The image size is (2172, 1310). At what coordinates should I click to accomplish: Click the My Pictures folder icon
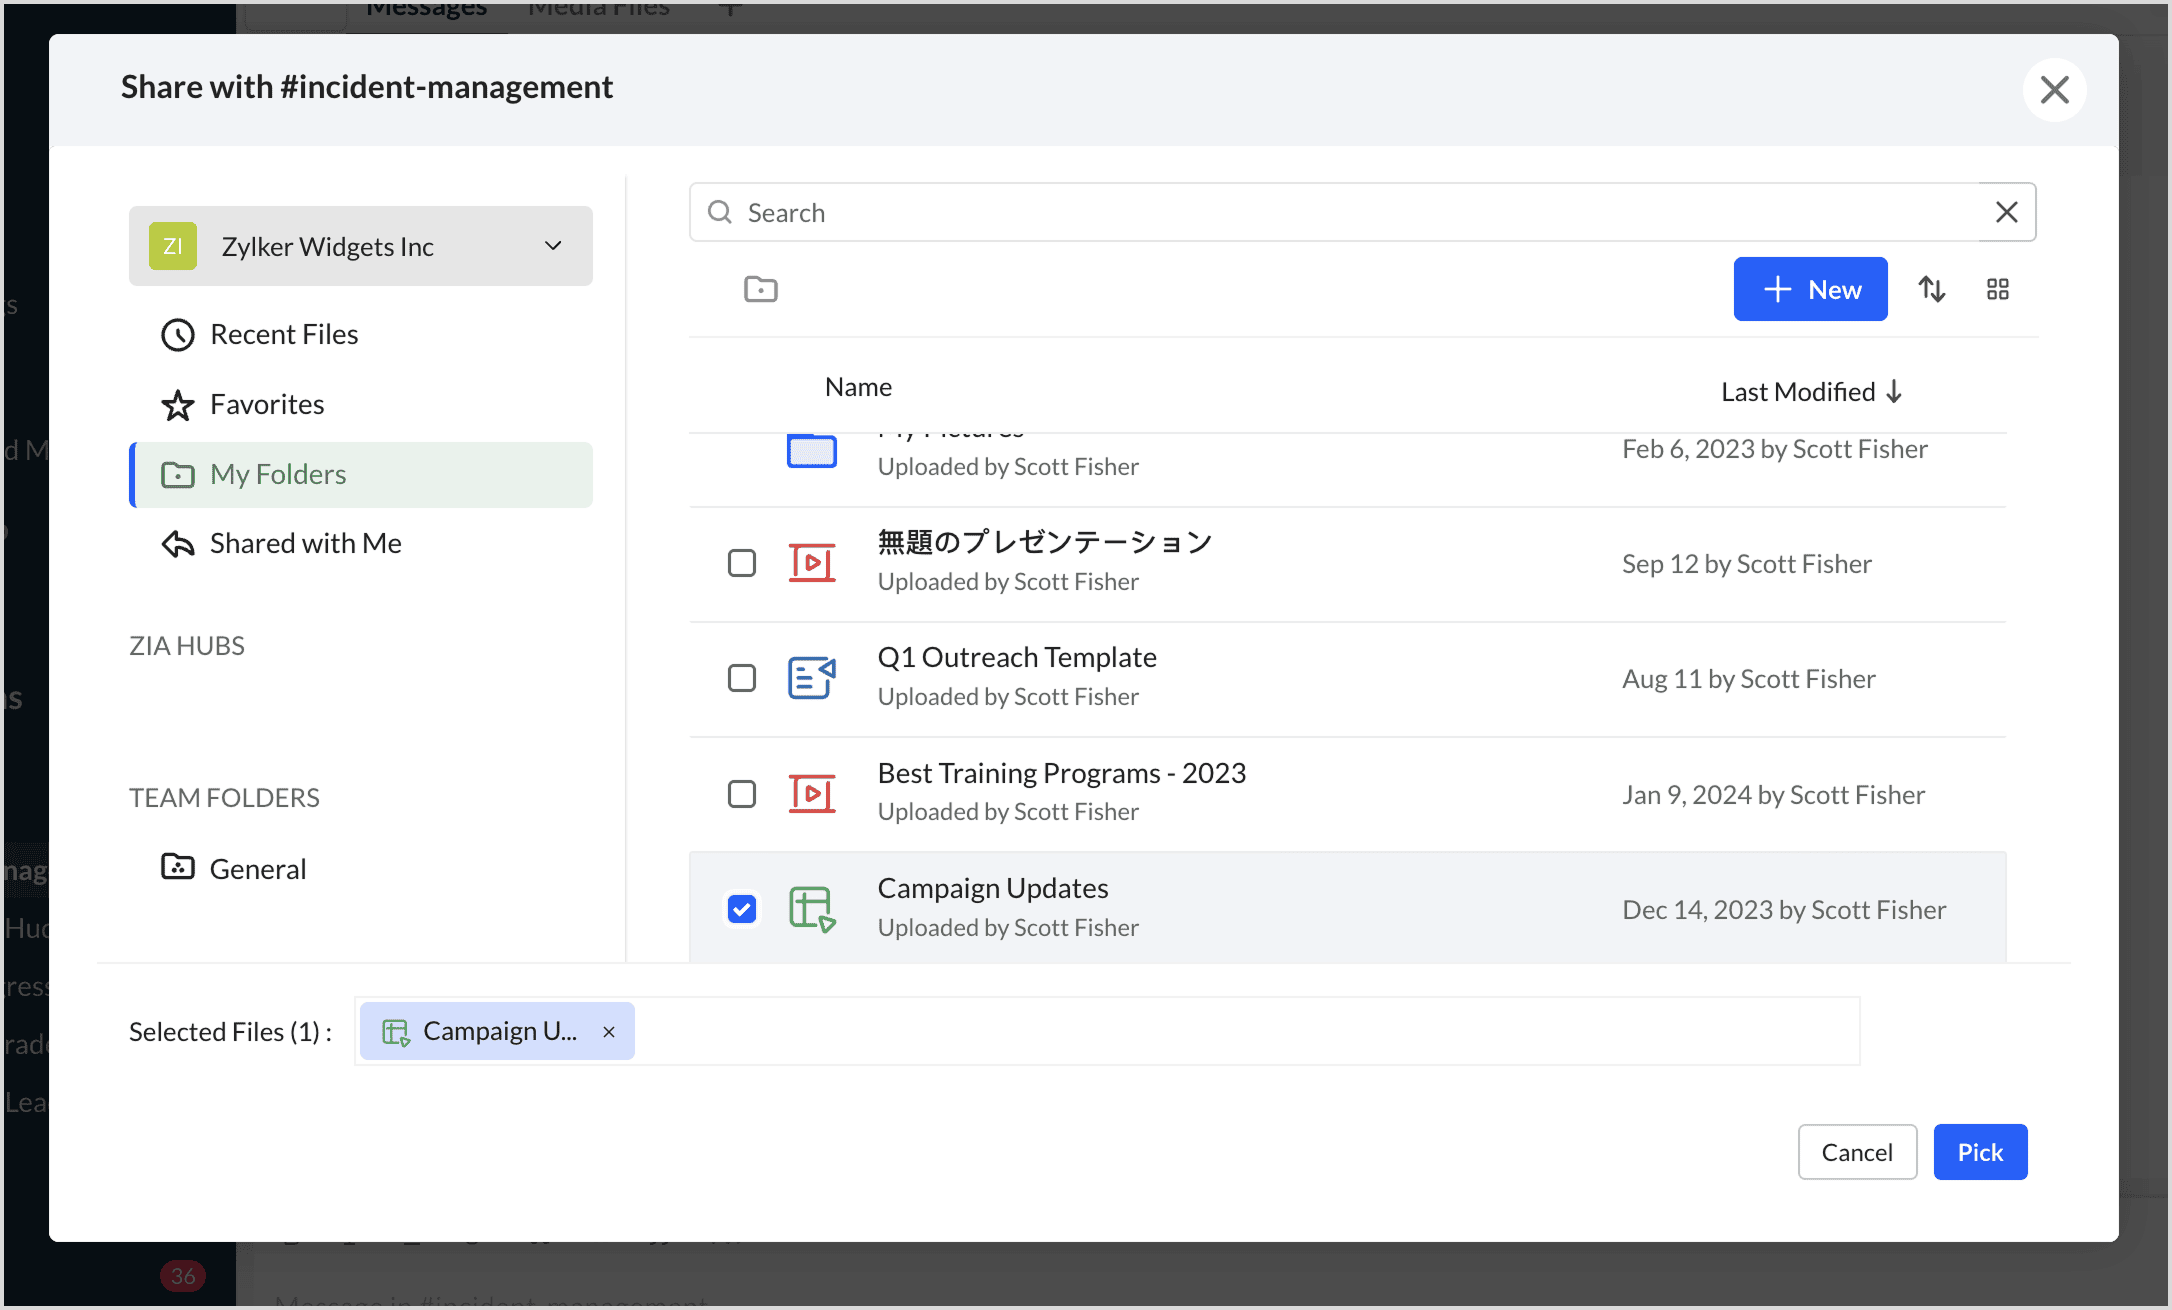[812, 451]
